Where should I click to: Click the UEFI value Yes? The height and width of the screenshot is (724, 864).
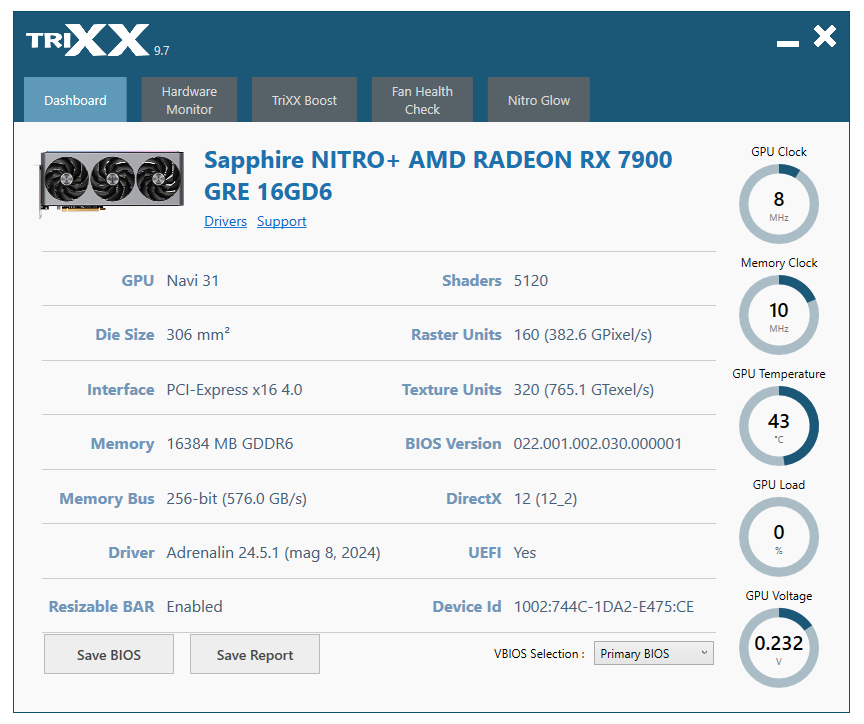pyautogui.click(x=525, y=553)
